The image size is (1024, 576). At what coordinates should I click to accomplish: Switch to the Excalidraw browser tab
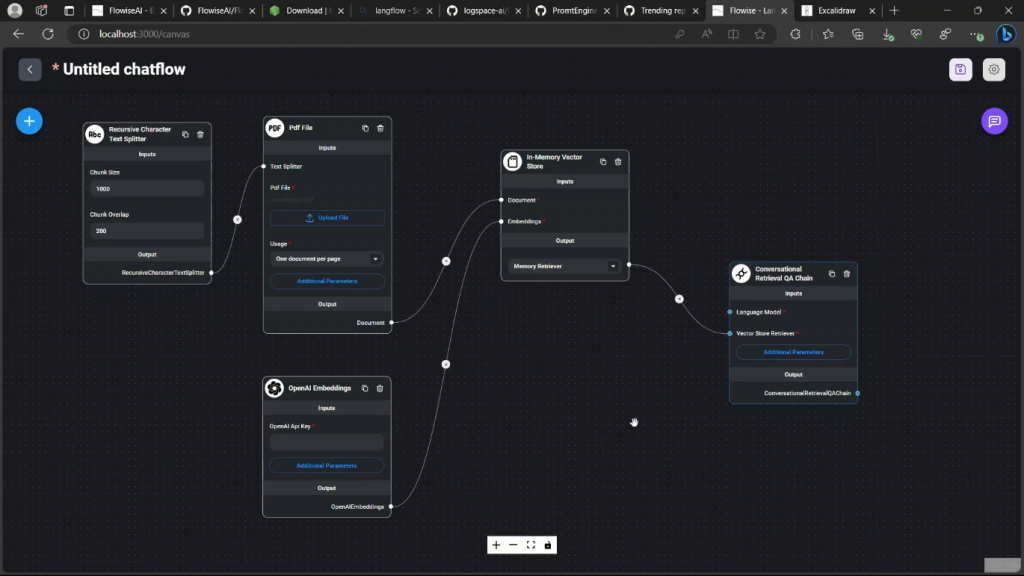[x=839, y=10]
